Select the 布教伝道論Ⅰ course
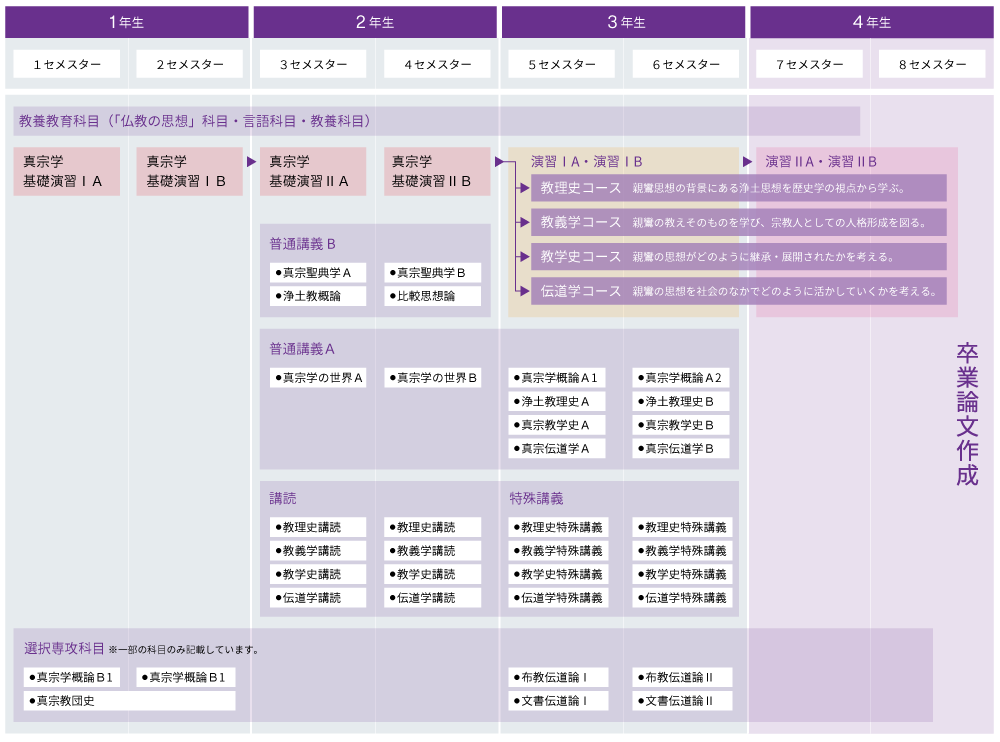The width and height of the screenshot is (1000, 742). [x=558, y=677]
